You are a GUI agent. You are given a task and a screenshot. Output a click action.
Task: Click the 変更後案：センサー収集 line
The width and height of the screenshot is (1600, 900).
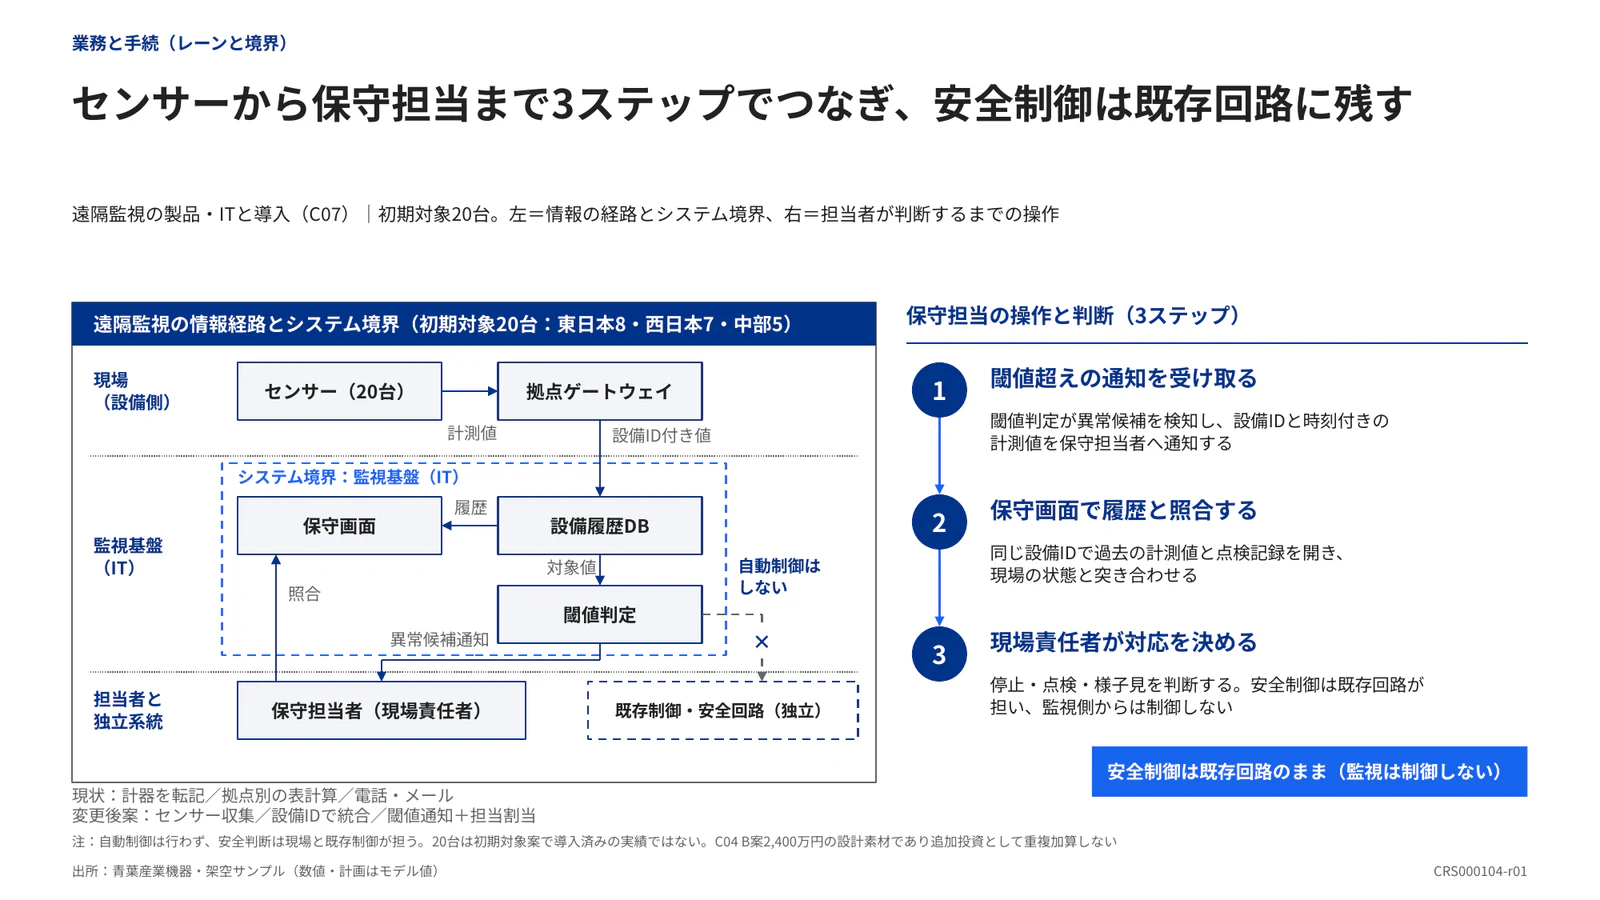coord(304,815)
